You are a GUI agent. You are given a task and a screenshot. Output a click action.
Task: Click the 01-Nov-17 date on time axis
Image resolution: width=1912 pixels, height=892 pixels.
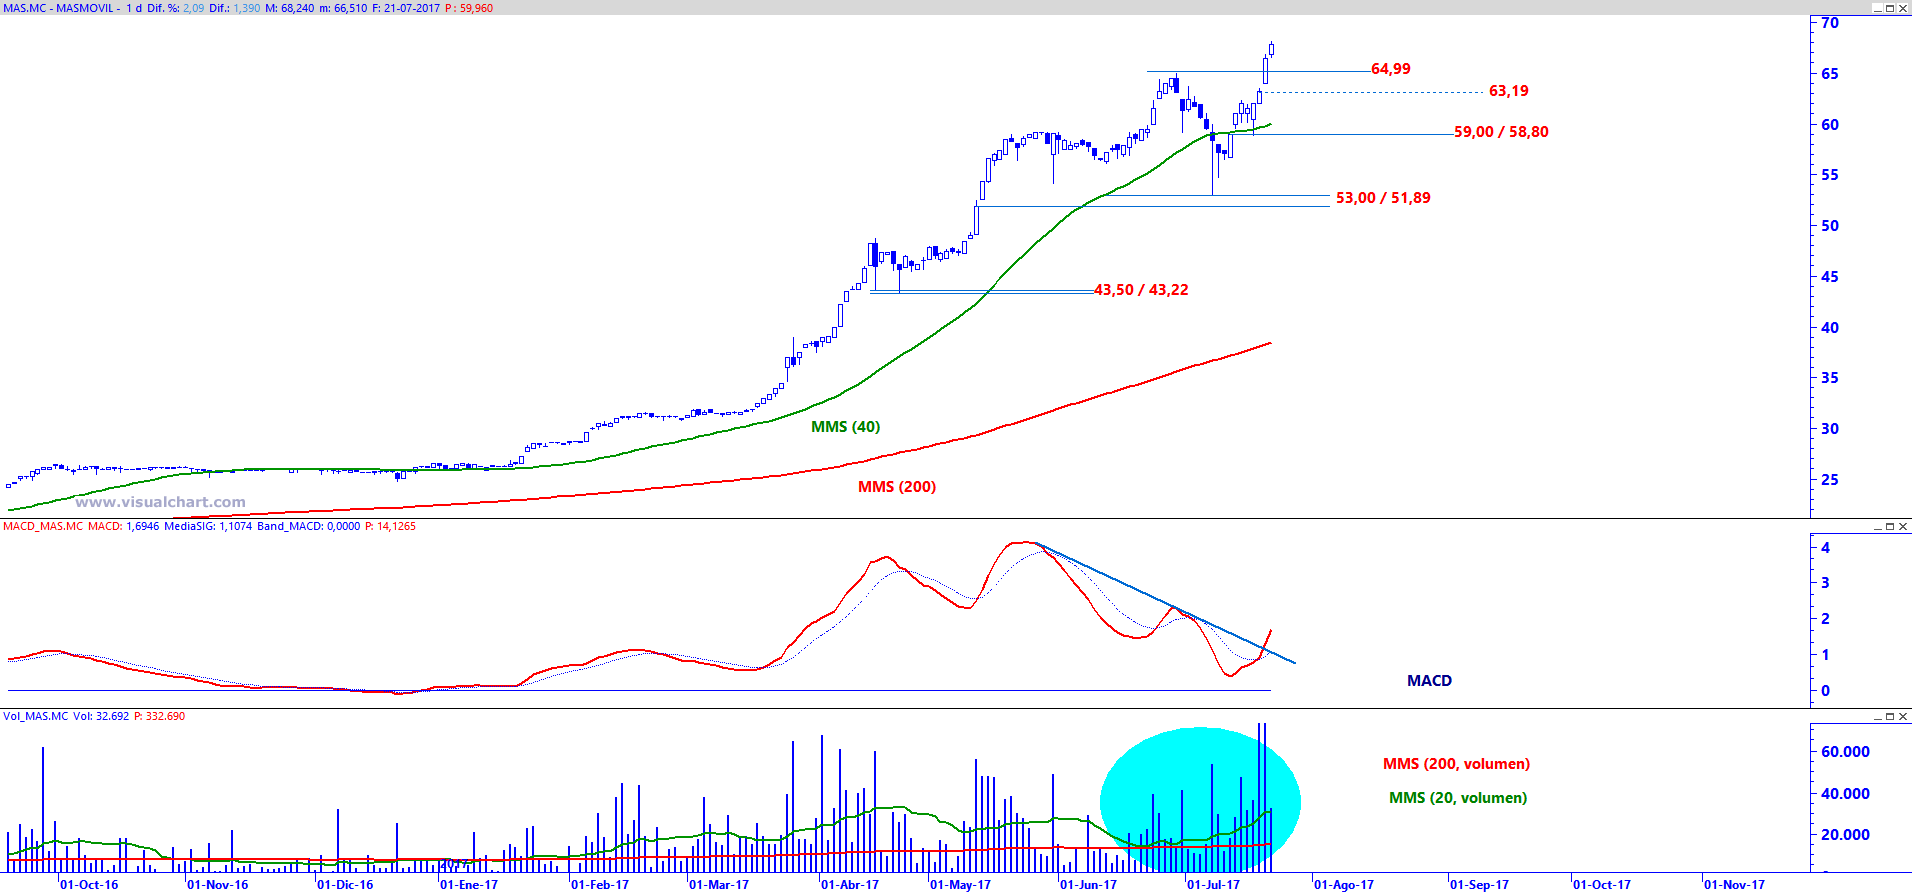[x=1735, y=885]
